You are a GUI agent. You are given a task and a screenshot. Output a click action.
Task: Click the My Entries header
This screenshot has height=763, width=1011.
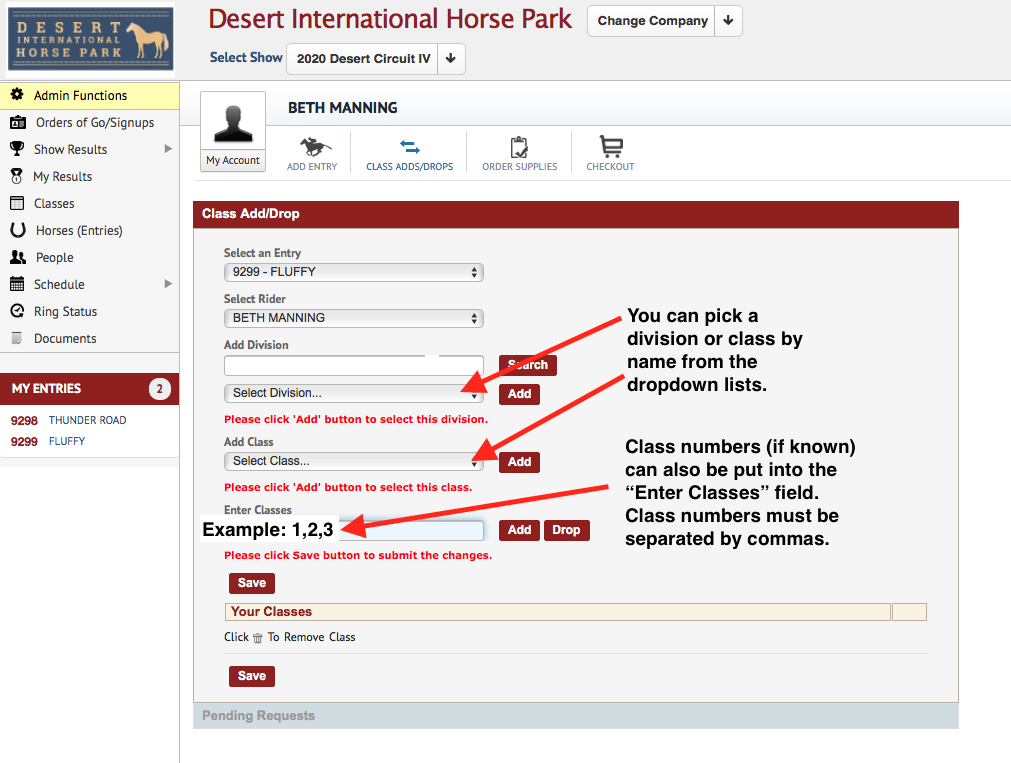[90, 389]
